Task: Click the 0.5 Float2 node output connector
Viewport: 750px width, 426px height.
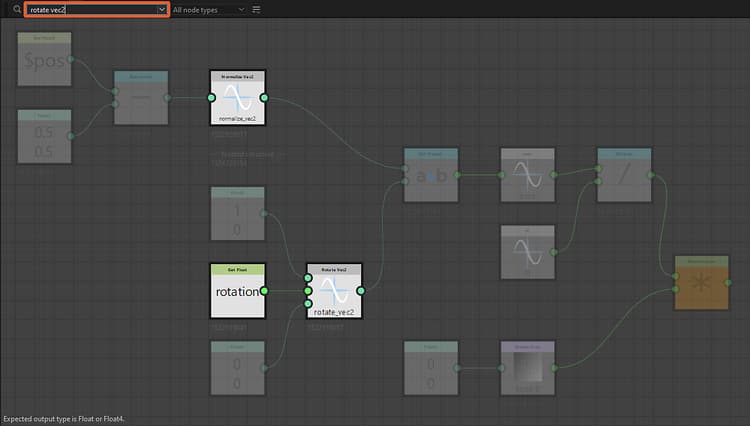Action: [x=71, y=136]
